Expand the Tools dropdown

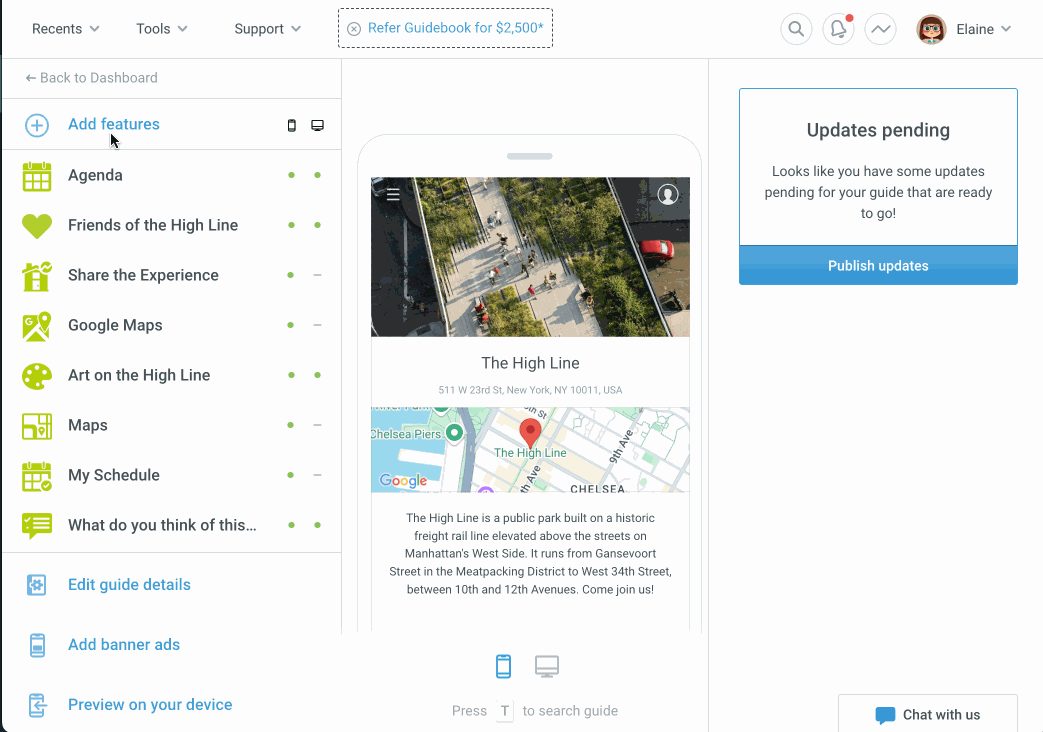coord(162,29)
